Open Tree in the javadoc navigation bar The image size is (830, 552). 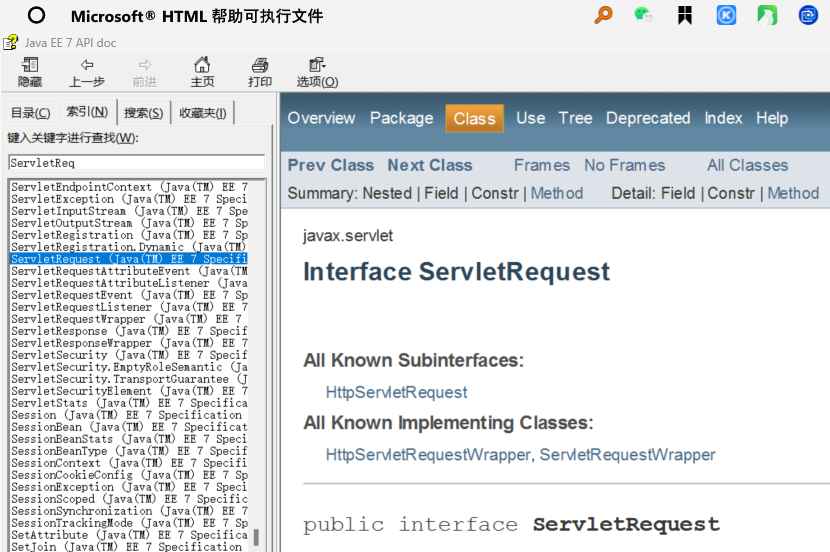pyautogui.click(x=575, y=118)
